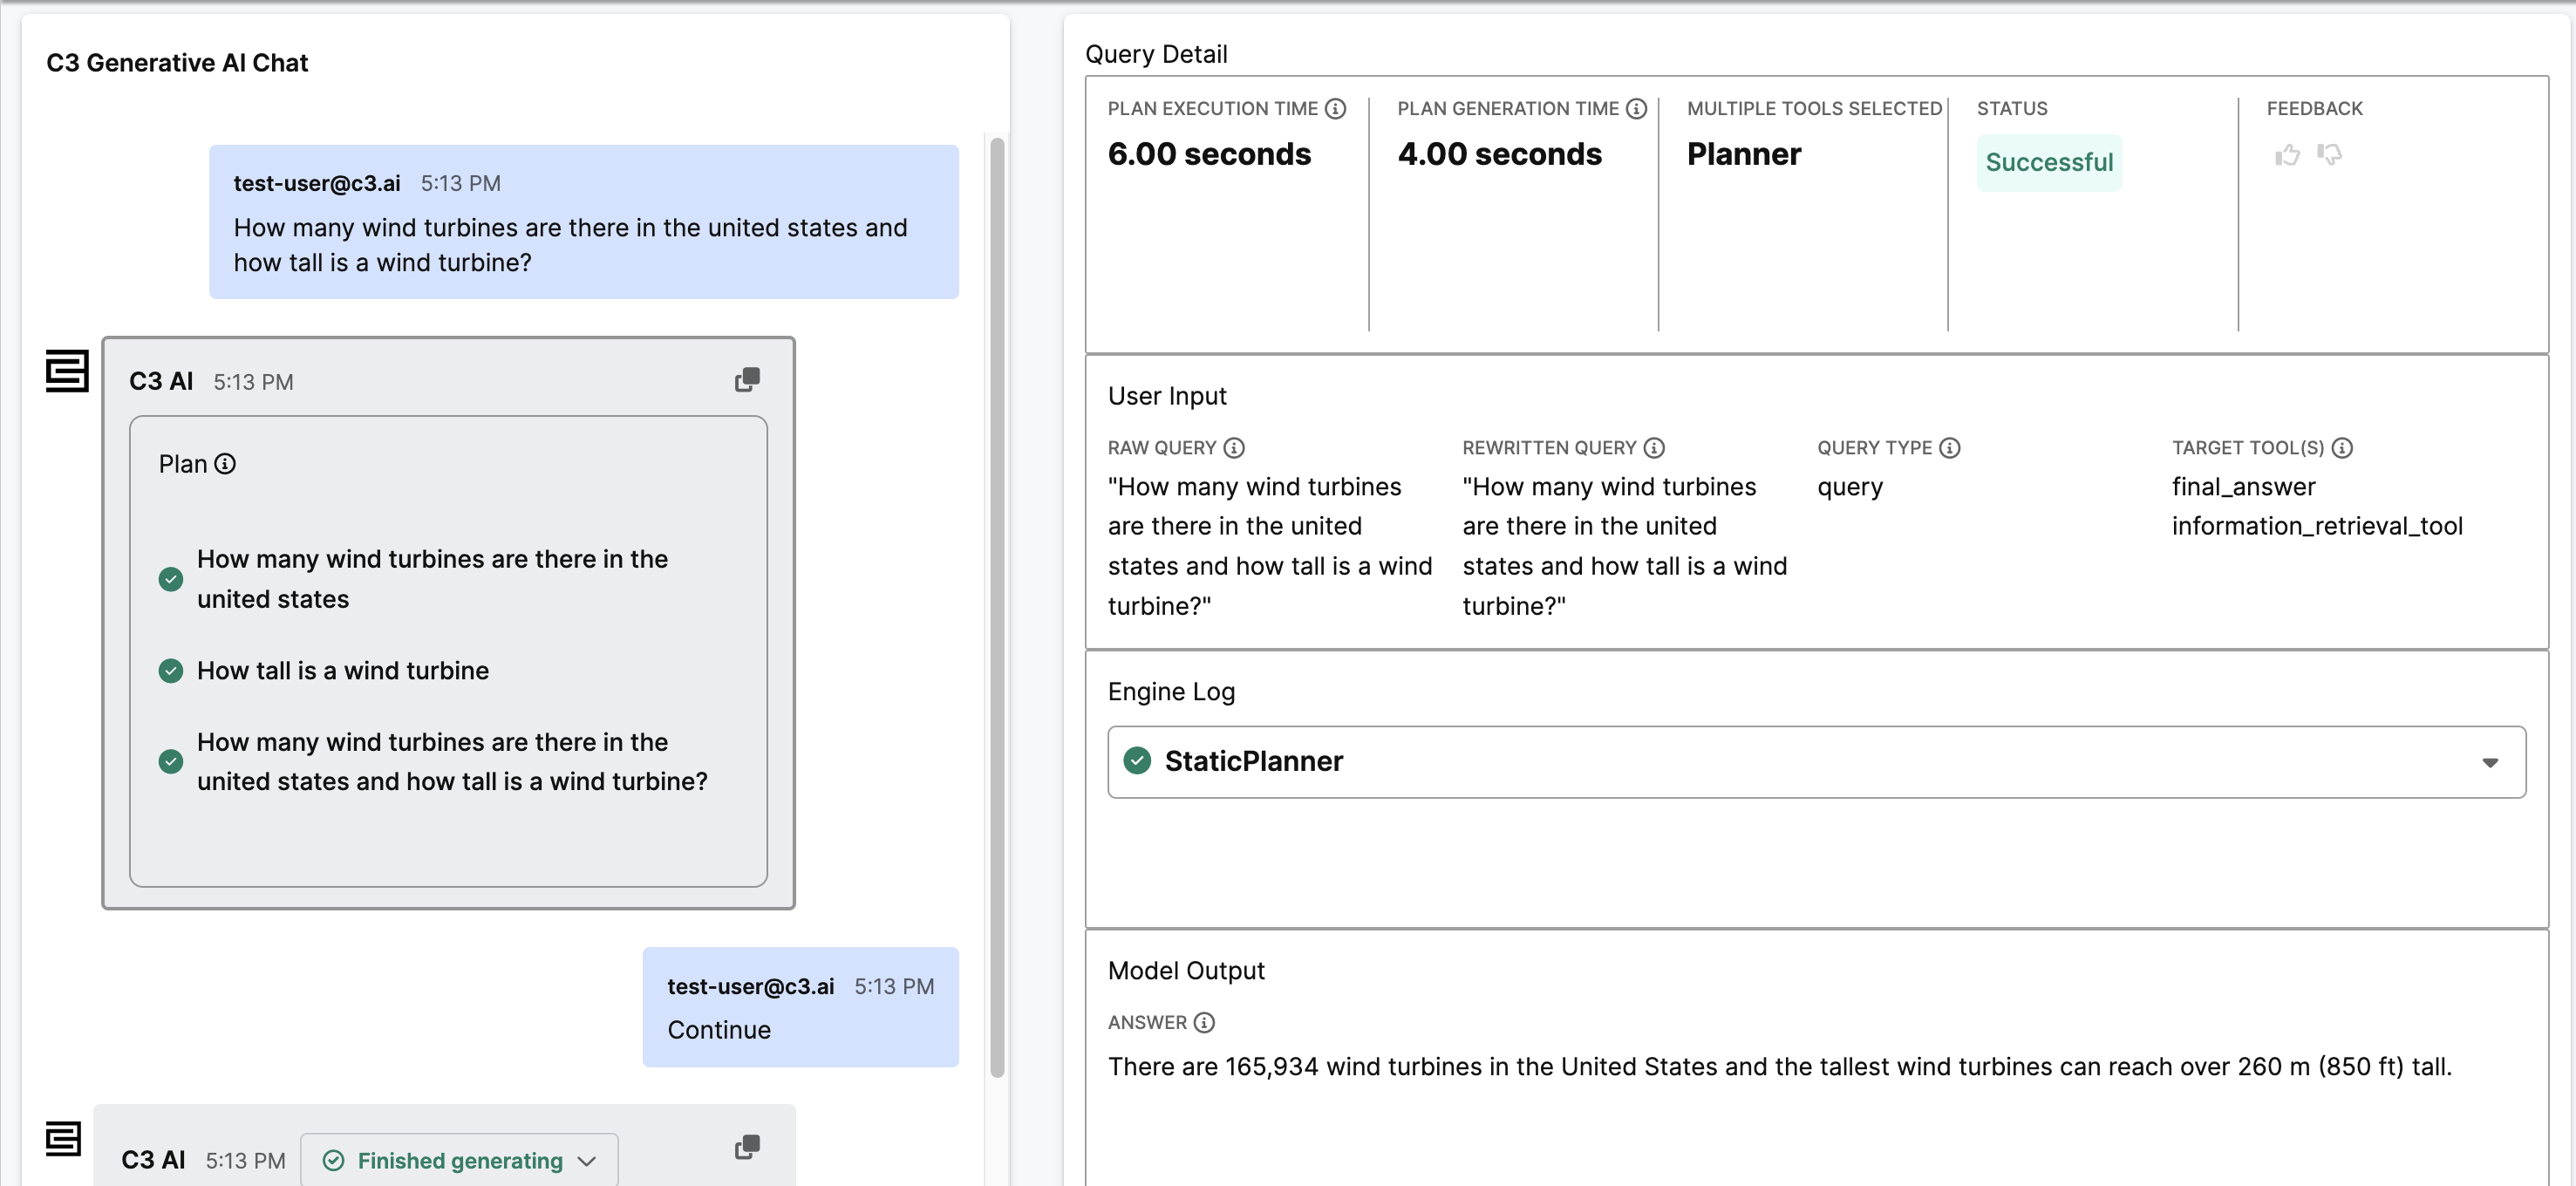Click the Target Tool(s) info icon
2576x1186 pixels.
(2345, 448)
